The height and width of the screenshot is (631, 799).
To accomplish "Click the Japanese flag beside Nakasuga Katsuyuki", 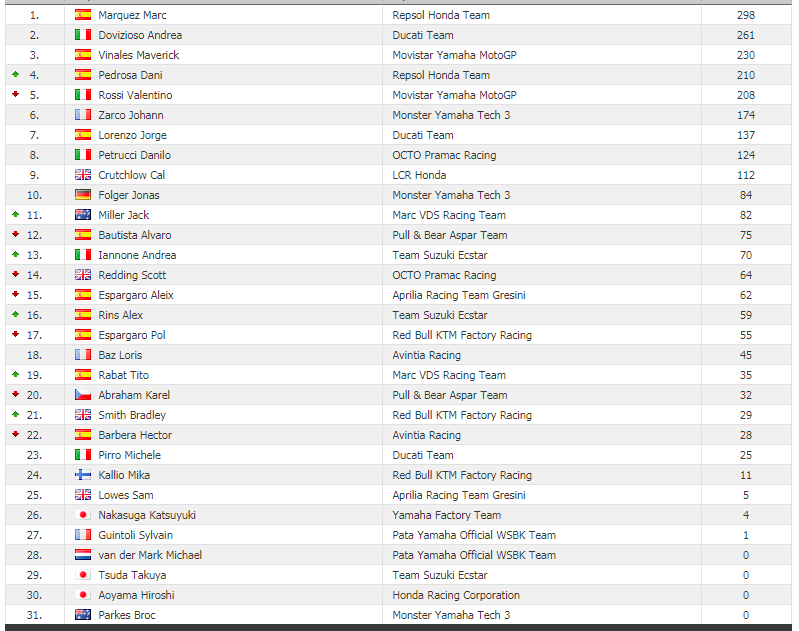I will 83,515.
